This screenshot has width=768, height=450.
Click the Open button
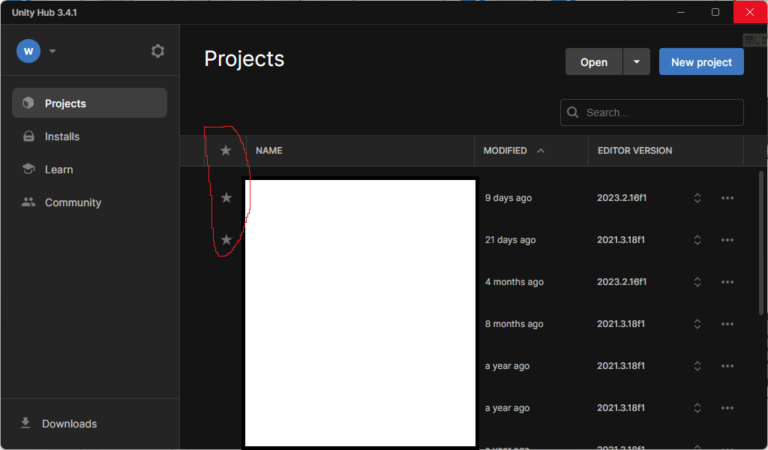pos(593,62)
